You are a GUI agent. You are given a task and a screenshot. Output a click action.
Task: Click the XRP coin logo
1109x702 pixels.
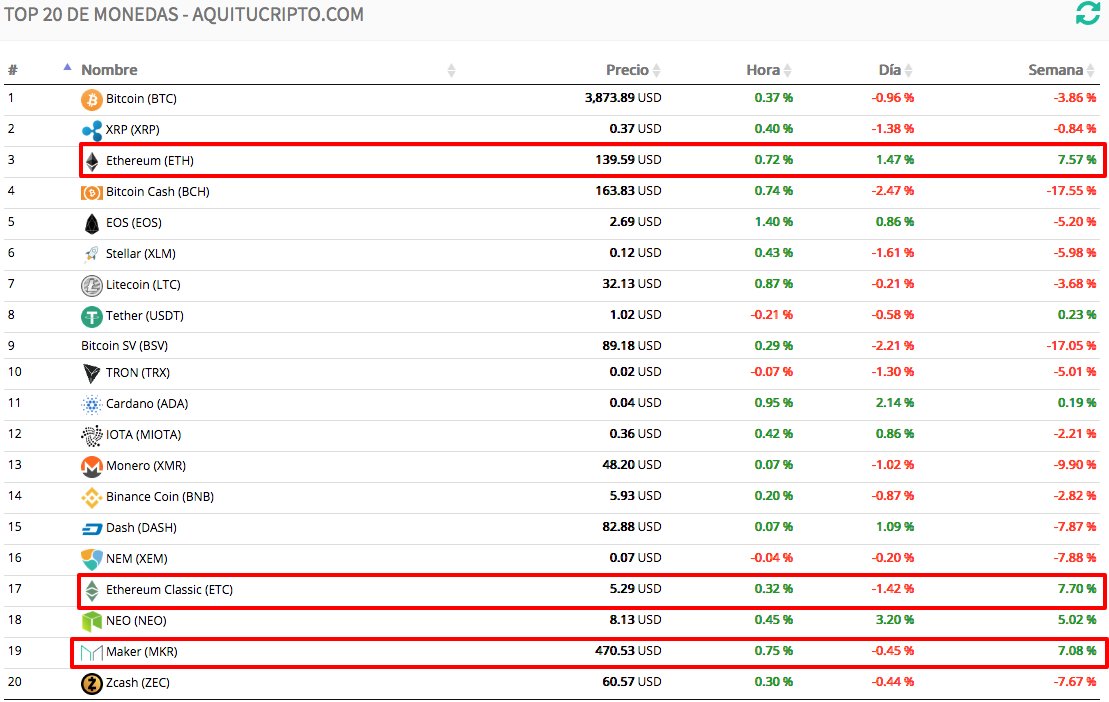(91, 131)
